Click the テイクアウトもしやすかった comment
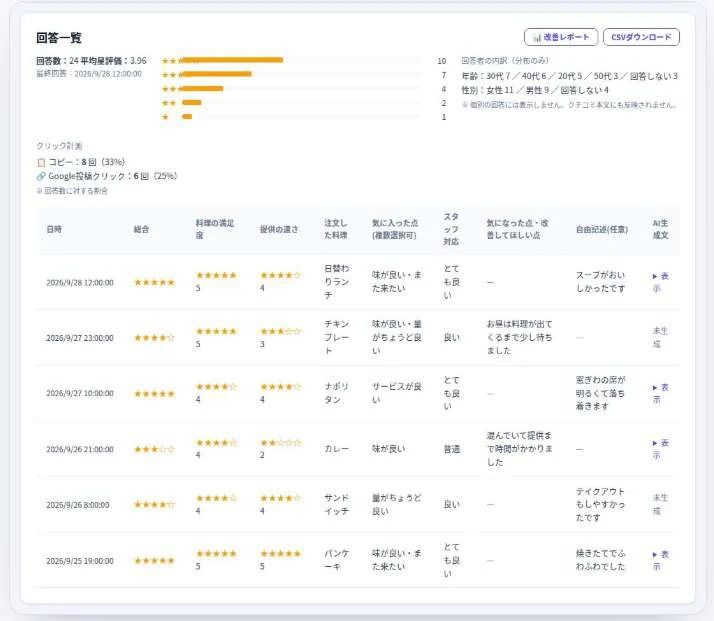Screen dimensions: 714x621 pyautogui.click(x=601, y=504)
